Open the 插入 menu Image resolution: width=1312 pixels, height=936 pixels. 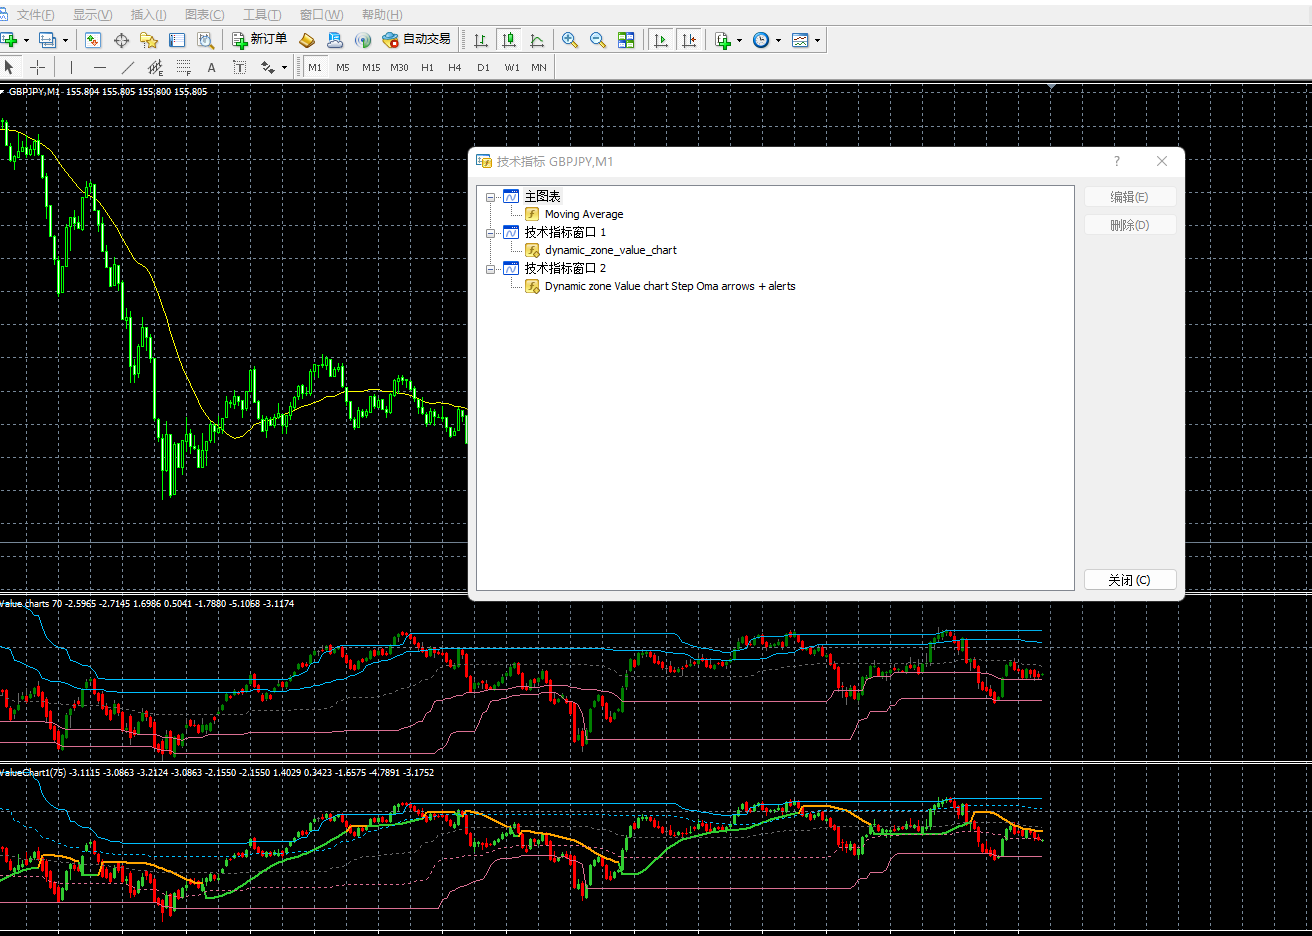[148, 14]
